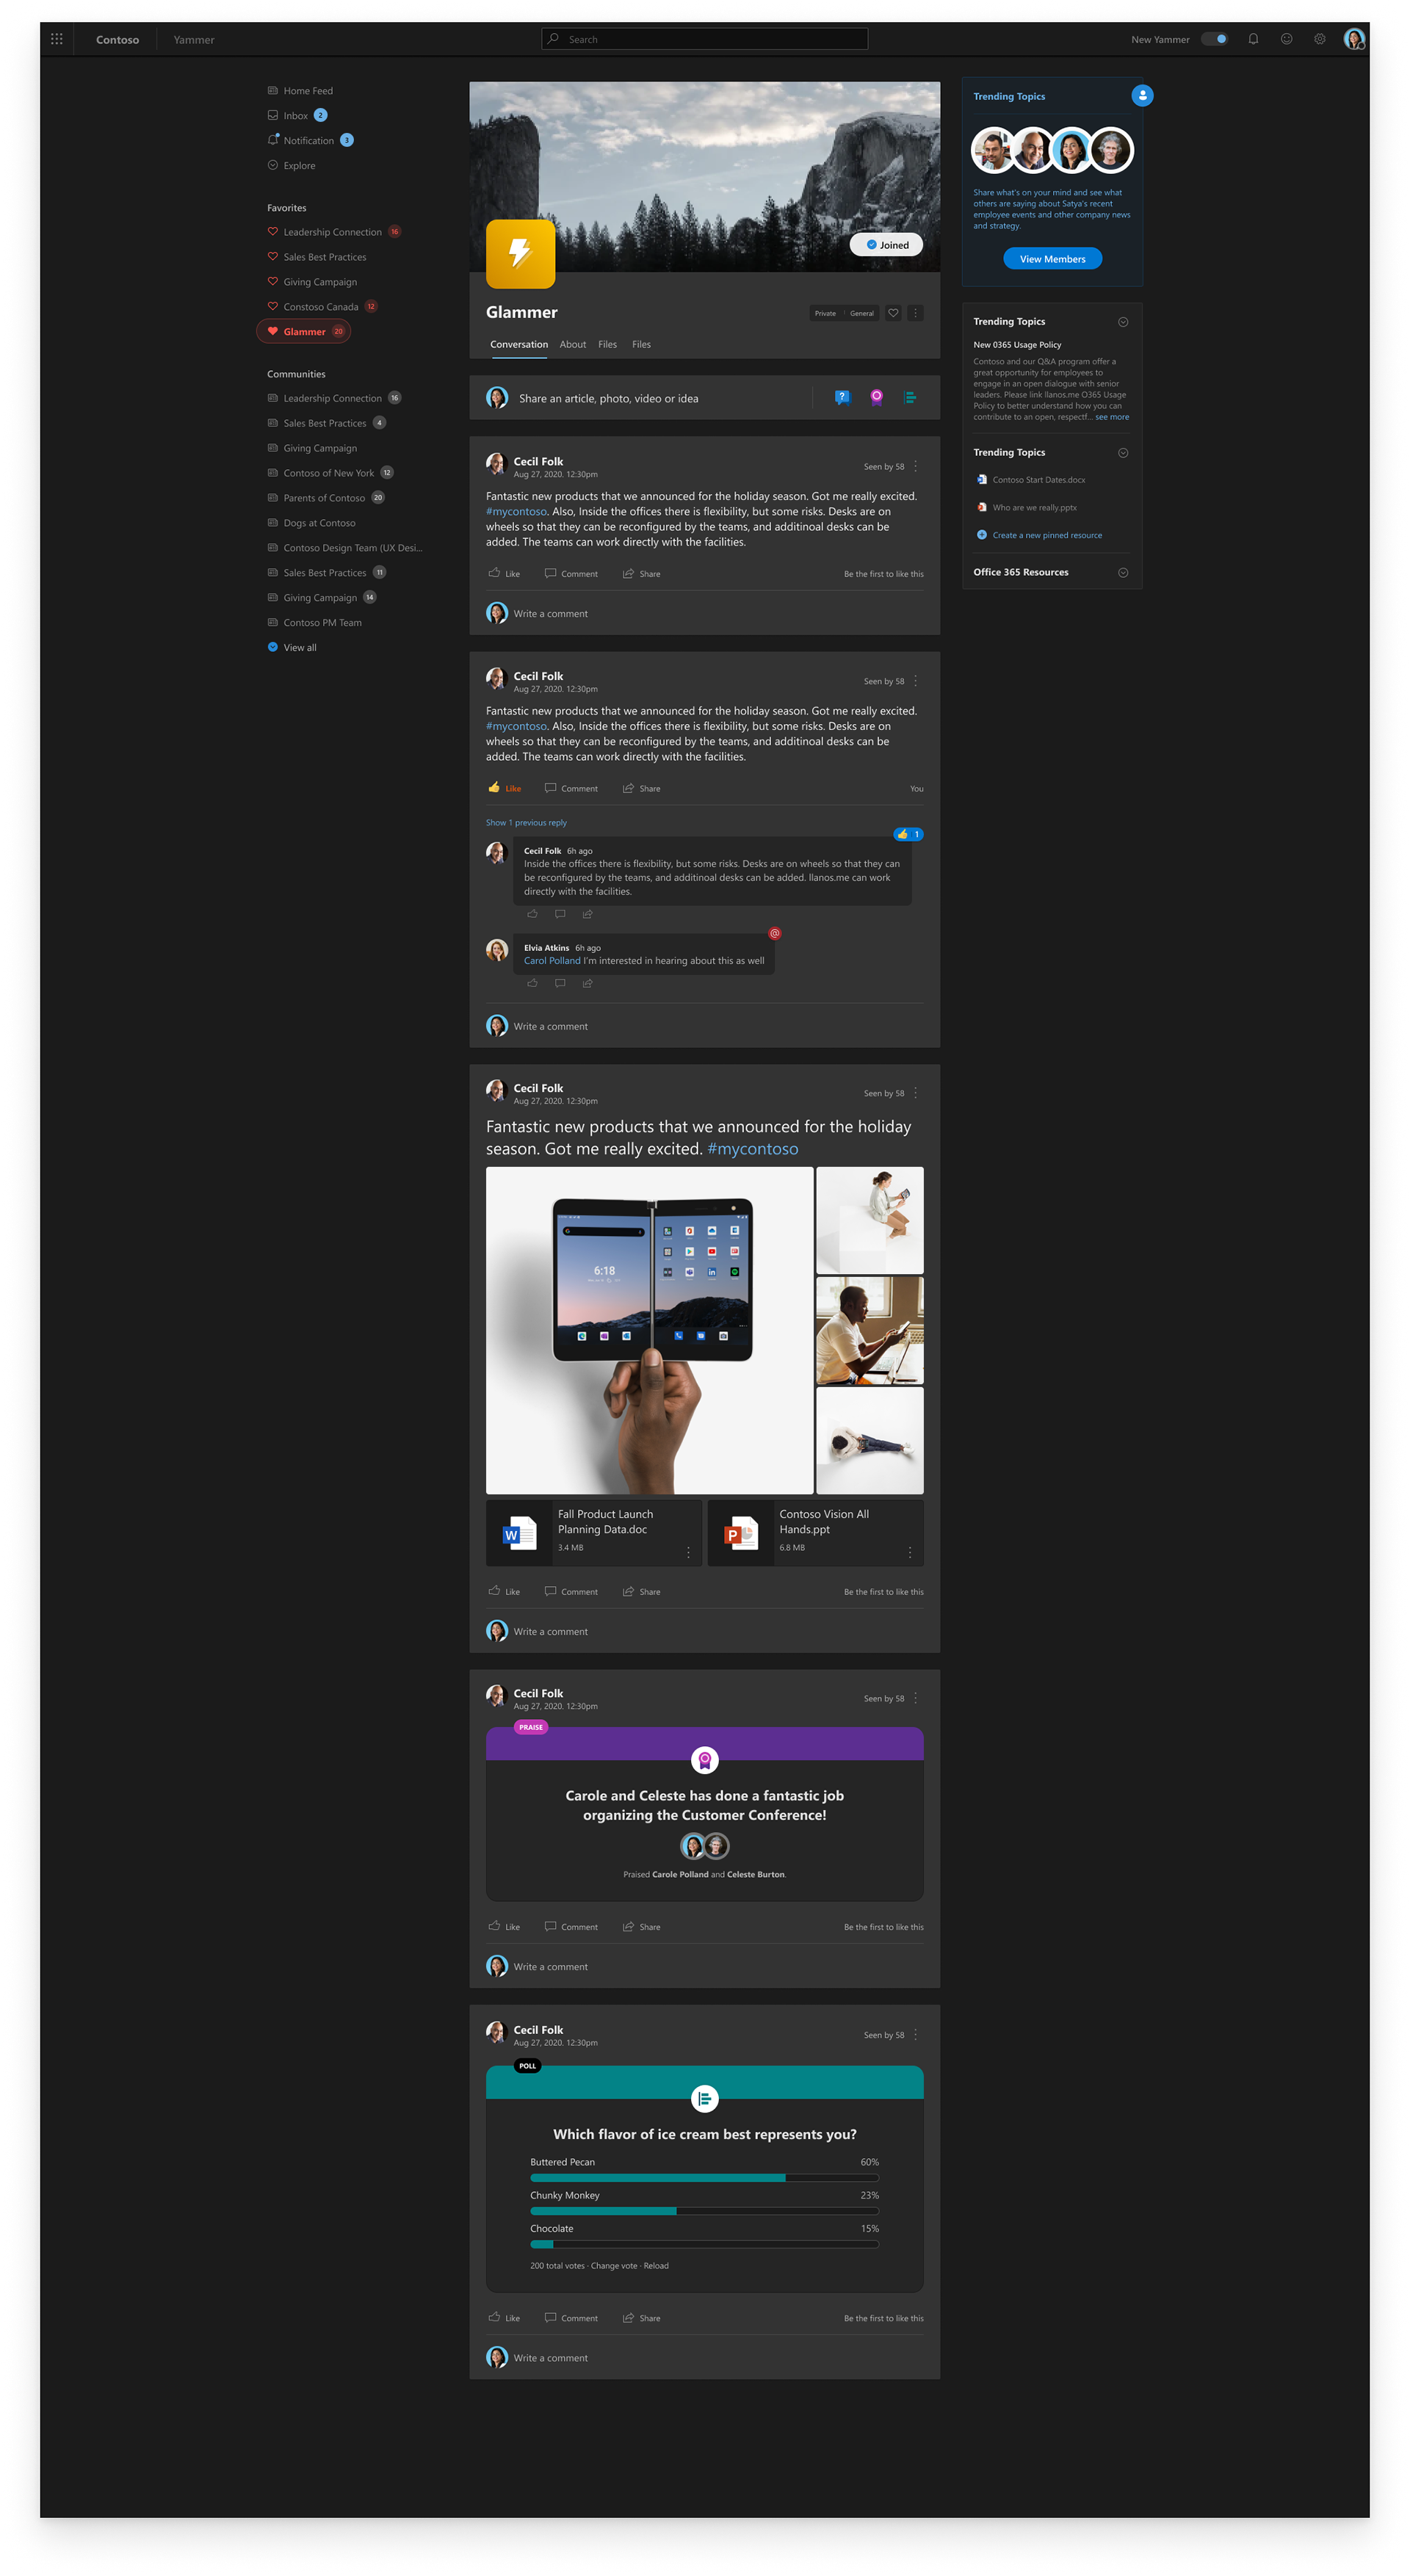Image resolution: width=1410 pixels, height=2576 pixels.
Task: Comment on Elvia Atkins' reply icon
Action: click(560, 983)
